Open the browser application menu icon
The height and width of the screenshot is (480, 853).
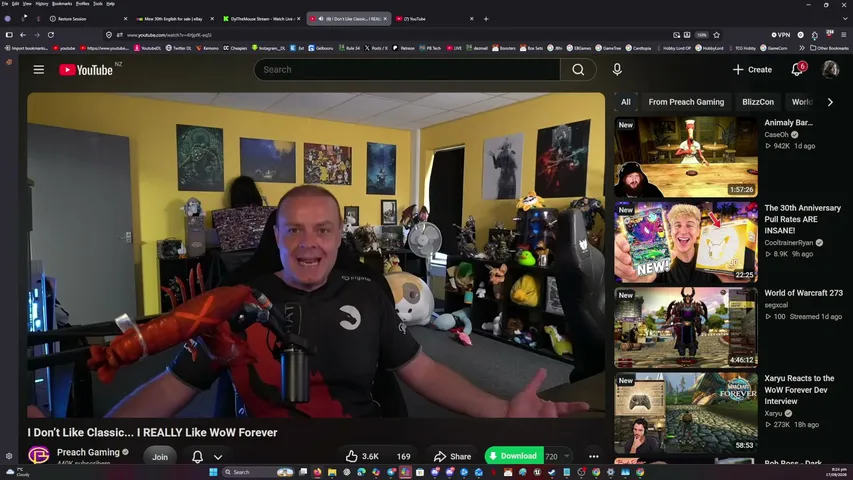coord(843,35)
